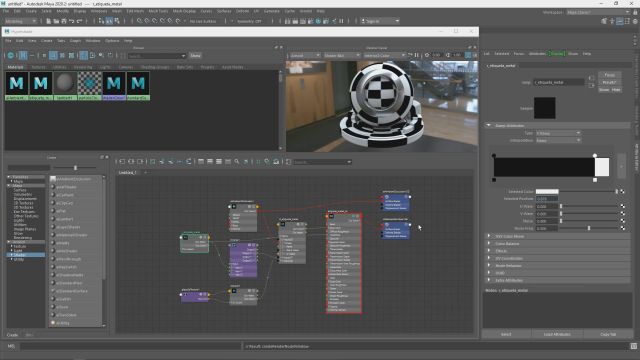This screenshot has height=360, width=640.
Task: Click the Hypershade render toggle icon
Action: tap(11, 56)
